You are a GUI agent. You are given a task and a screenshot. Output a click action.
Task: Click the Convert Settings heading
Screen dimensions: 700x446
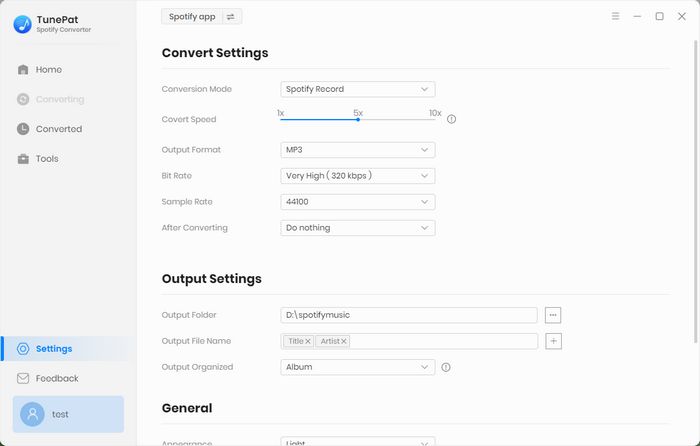coord(215,53)
